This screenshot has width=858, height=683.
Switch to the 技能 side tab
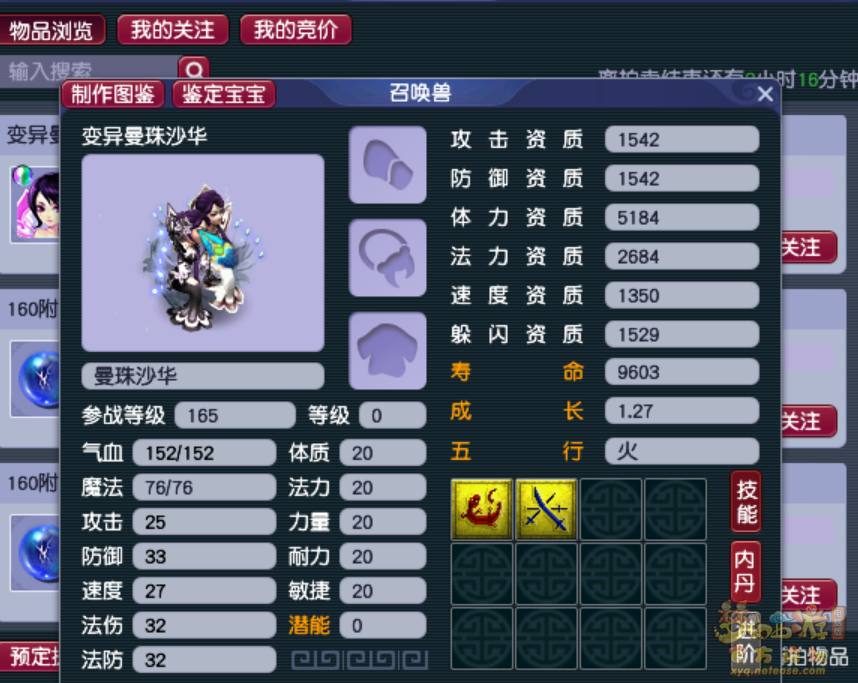click(x=746, y=501)
